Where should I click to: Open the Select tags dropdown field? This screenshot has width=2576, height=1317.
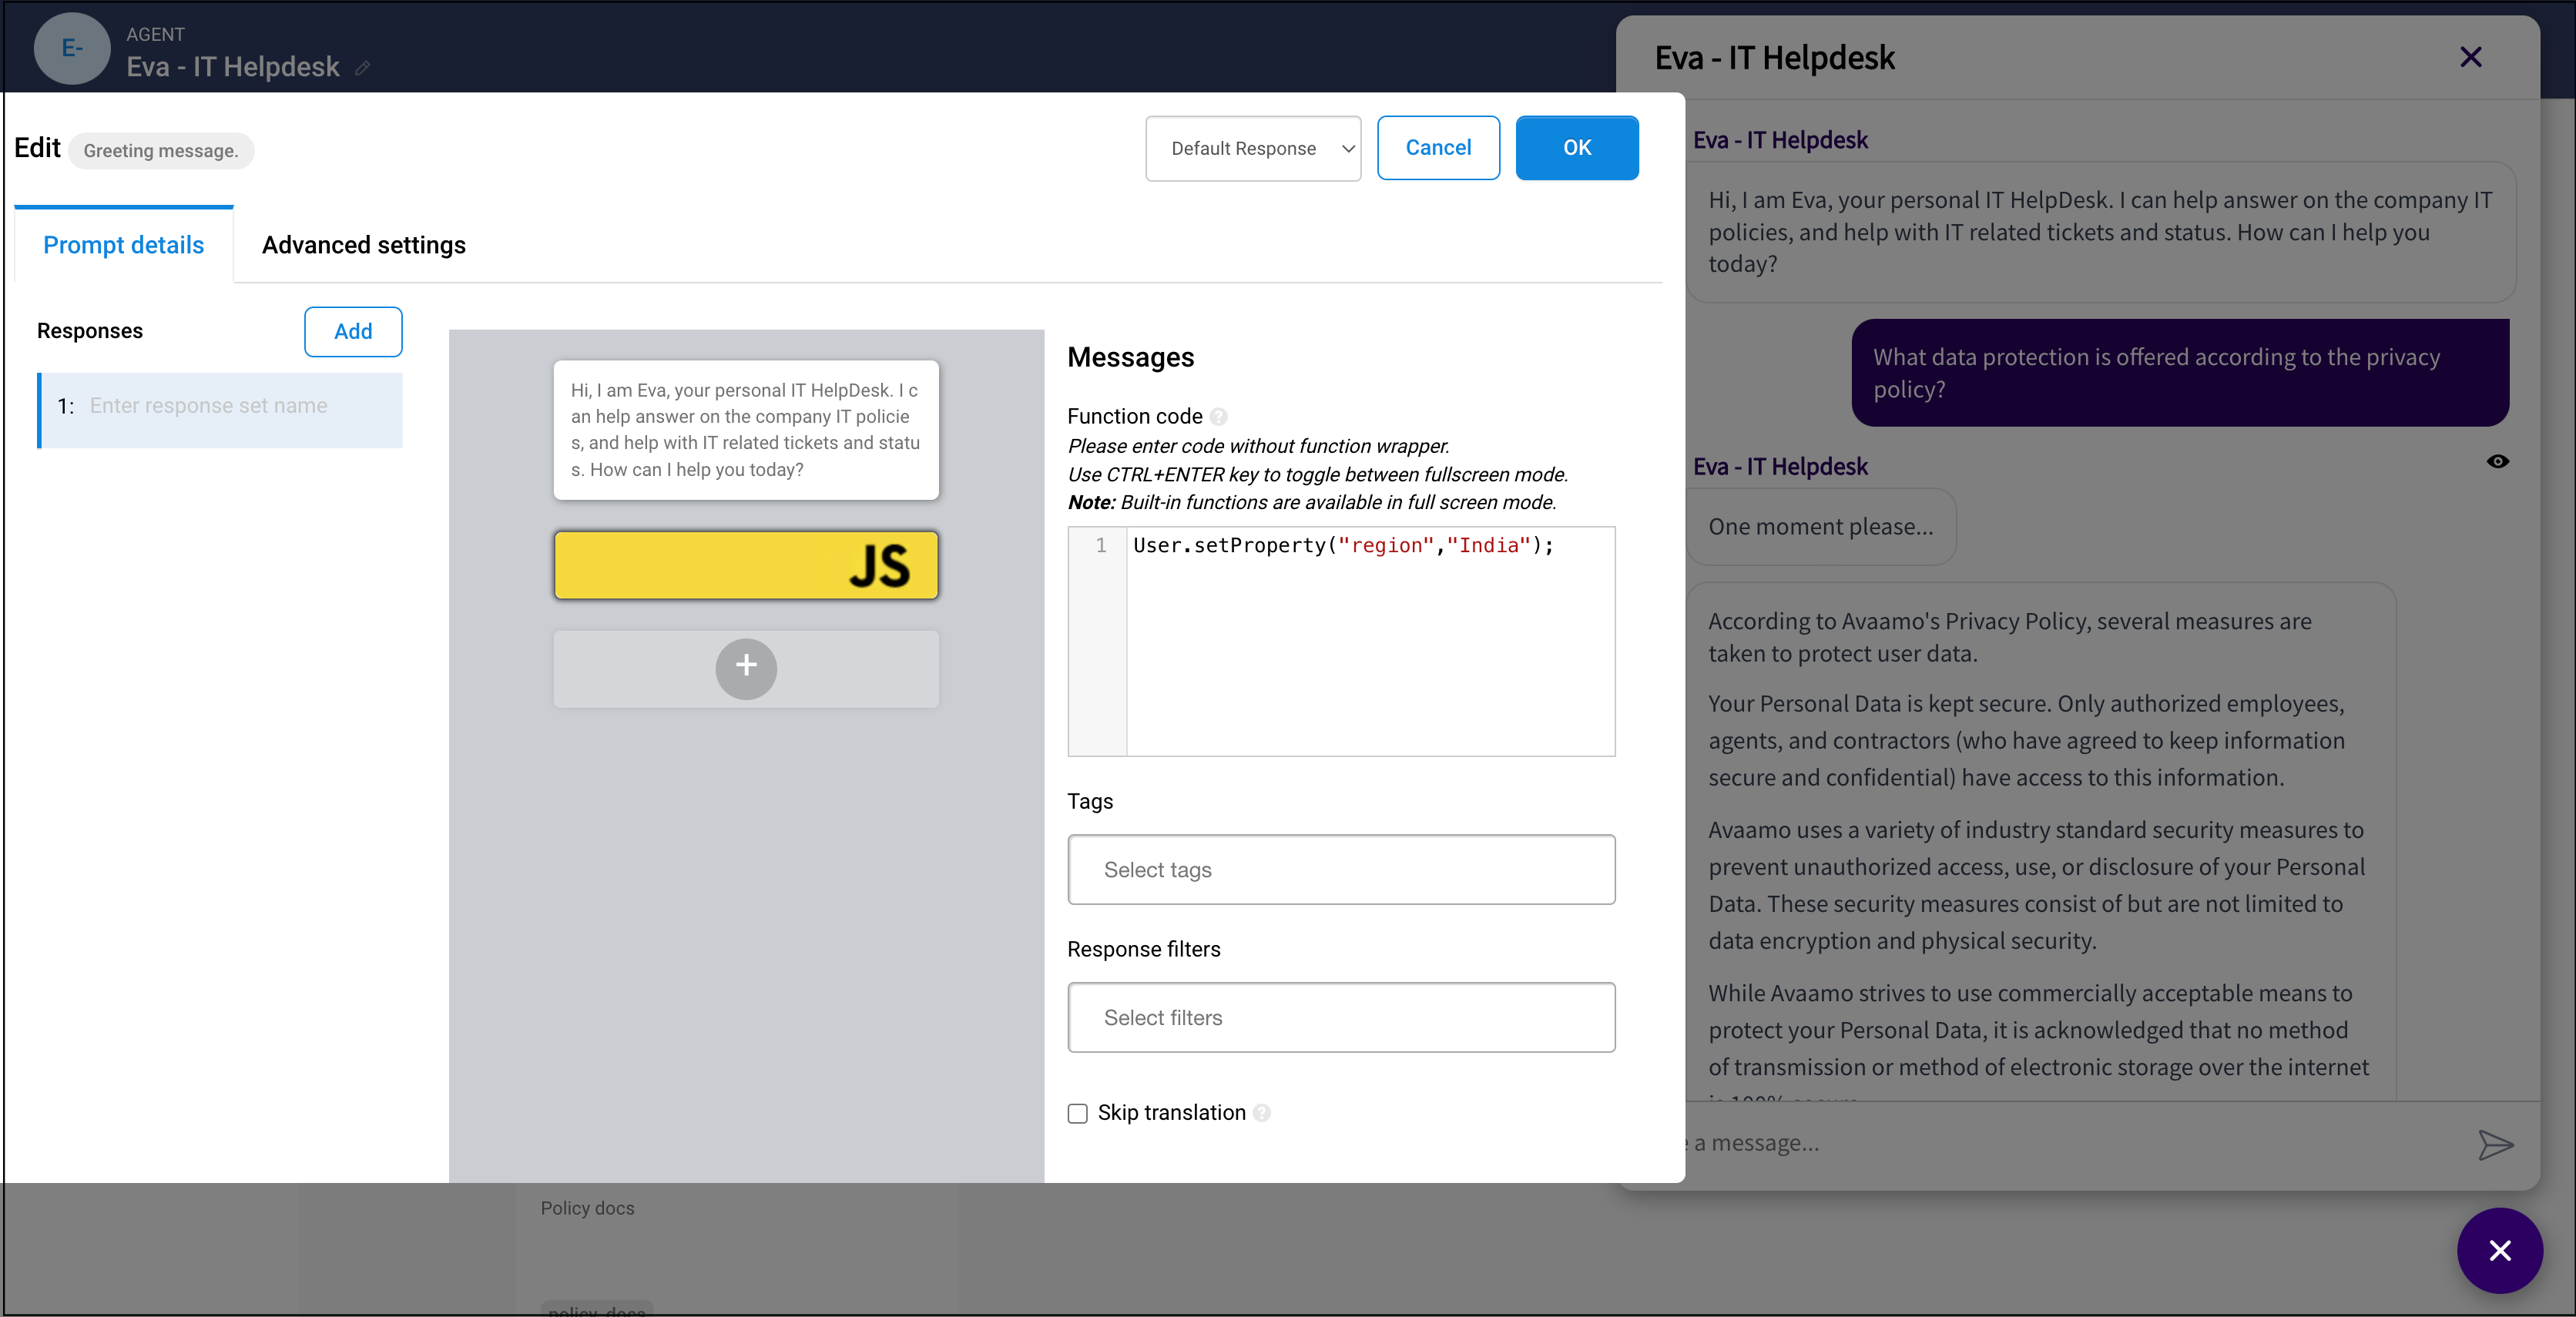pyautogui.click(x=1341, y=869)
